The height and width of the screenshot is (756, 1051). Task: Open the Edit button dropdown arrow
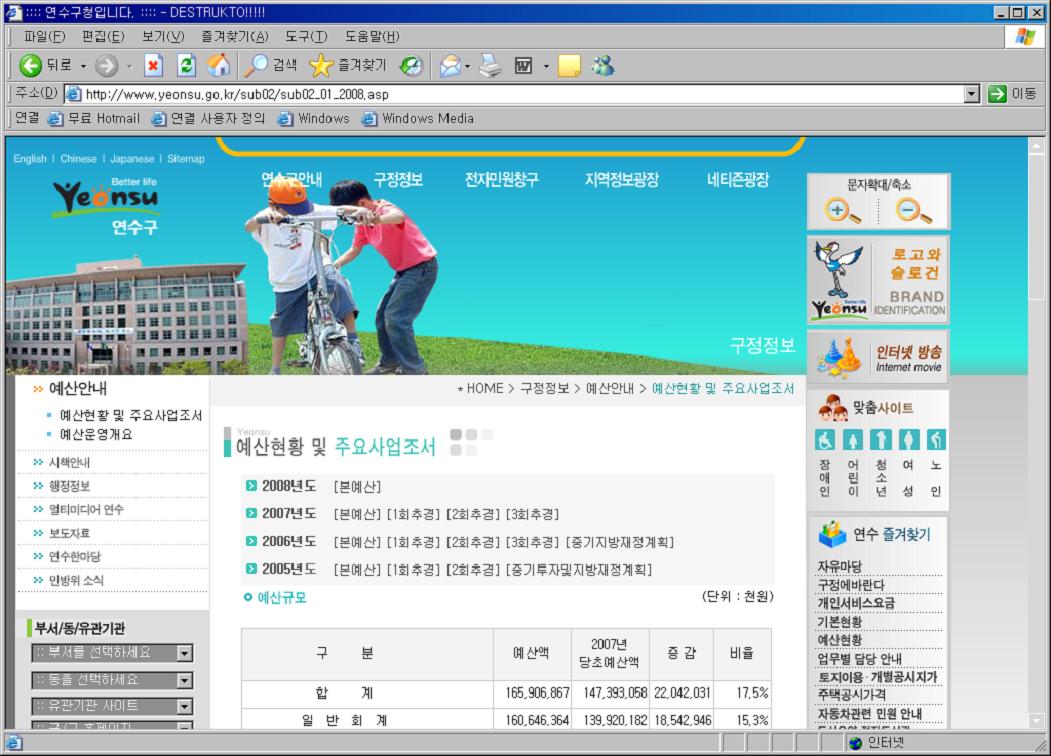pos(546,66)
